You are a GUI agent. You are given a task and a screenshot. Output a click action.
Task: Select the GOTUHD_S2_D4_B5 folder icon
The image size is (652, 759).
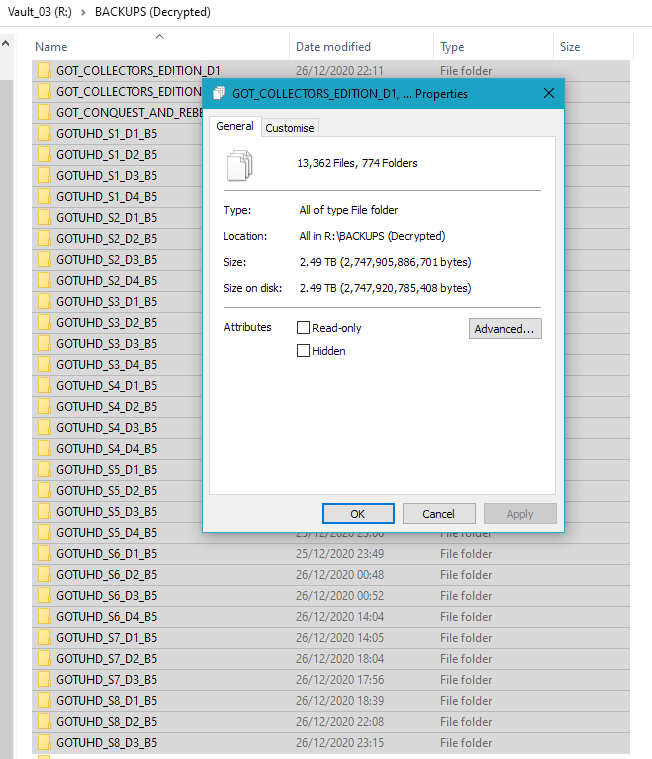pyautogui.click(x=44, y=280)
